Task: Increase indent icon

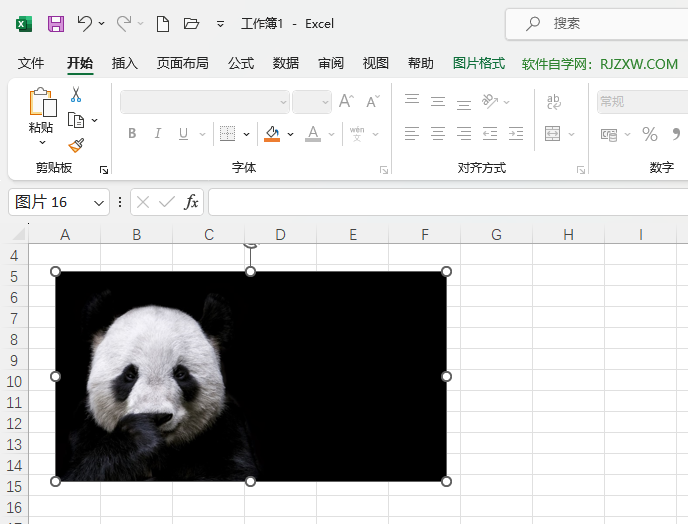Action: [516, 133]
